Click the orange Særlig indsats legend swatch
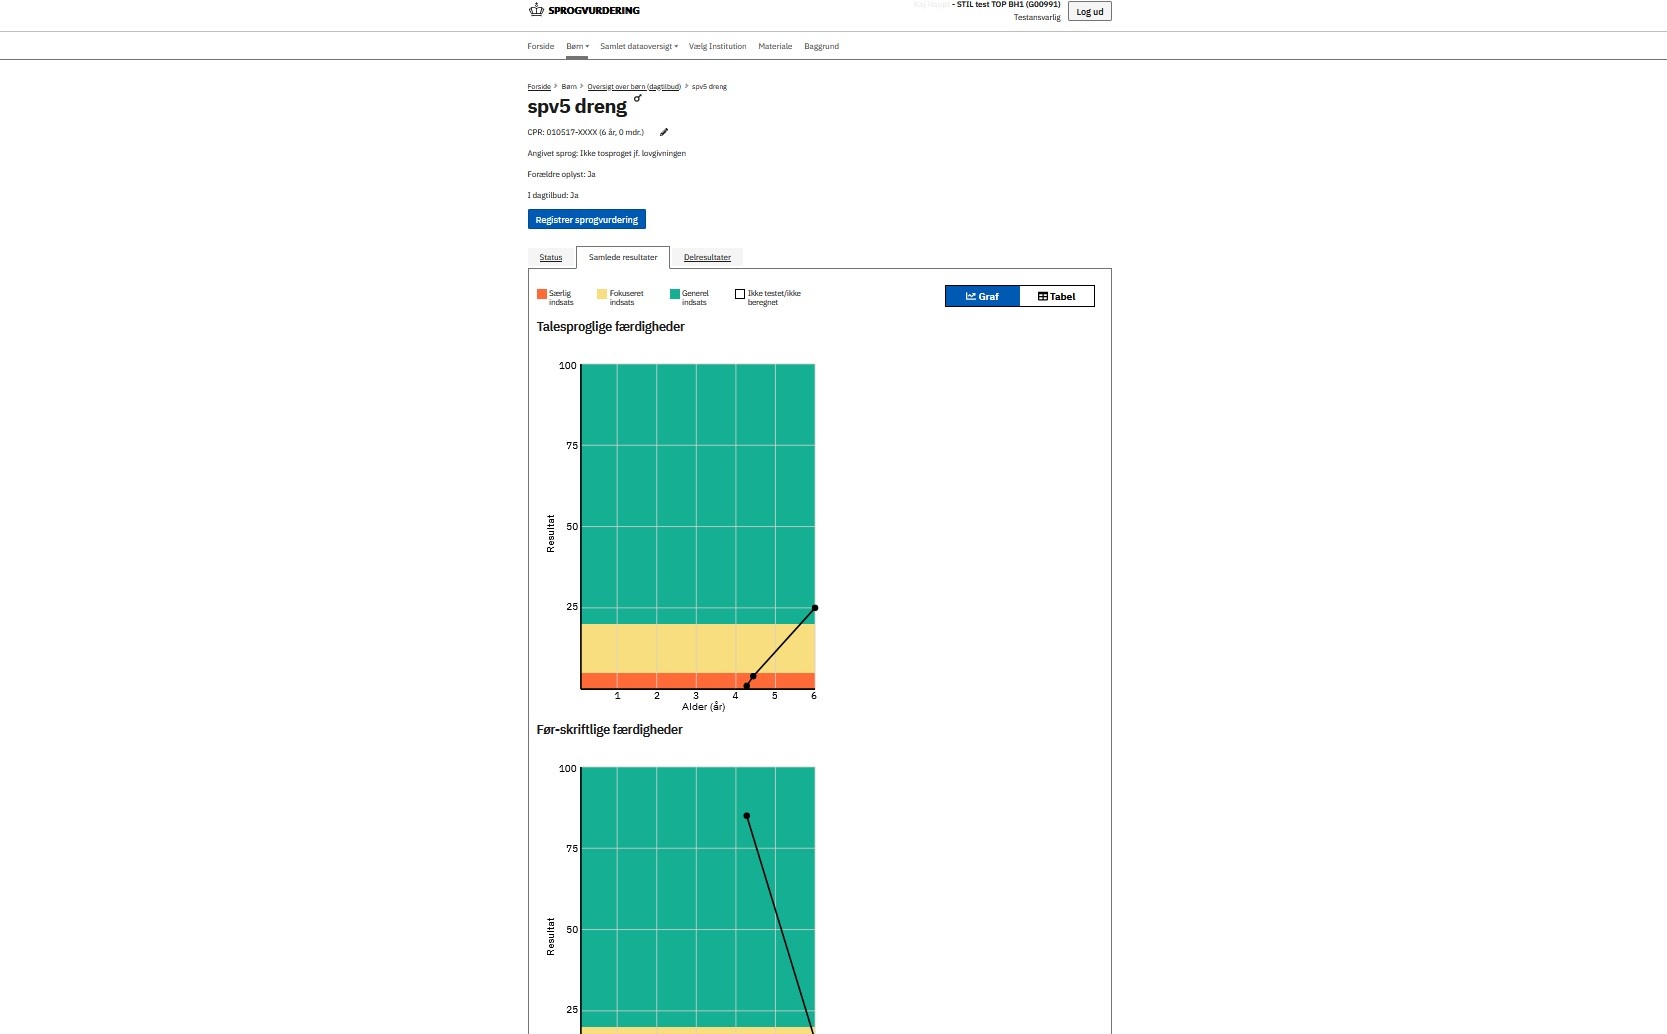Viewport: 1667px width, 1034px height. (542, 294)
